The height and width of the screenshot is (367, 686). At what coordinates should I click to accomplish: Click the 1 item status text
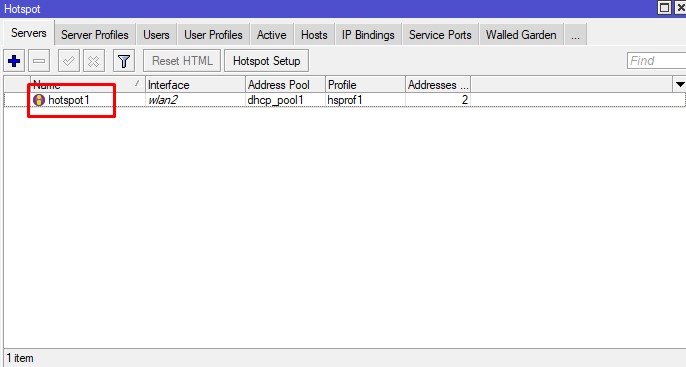click(x=20, y=358)
